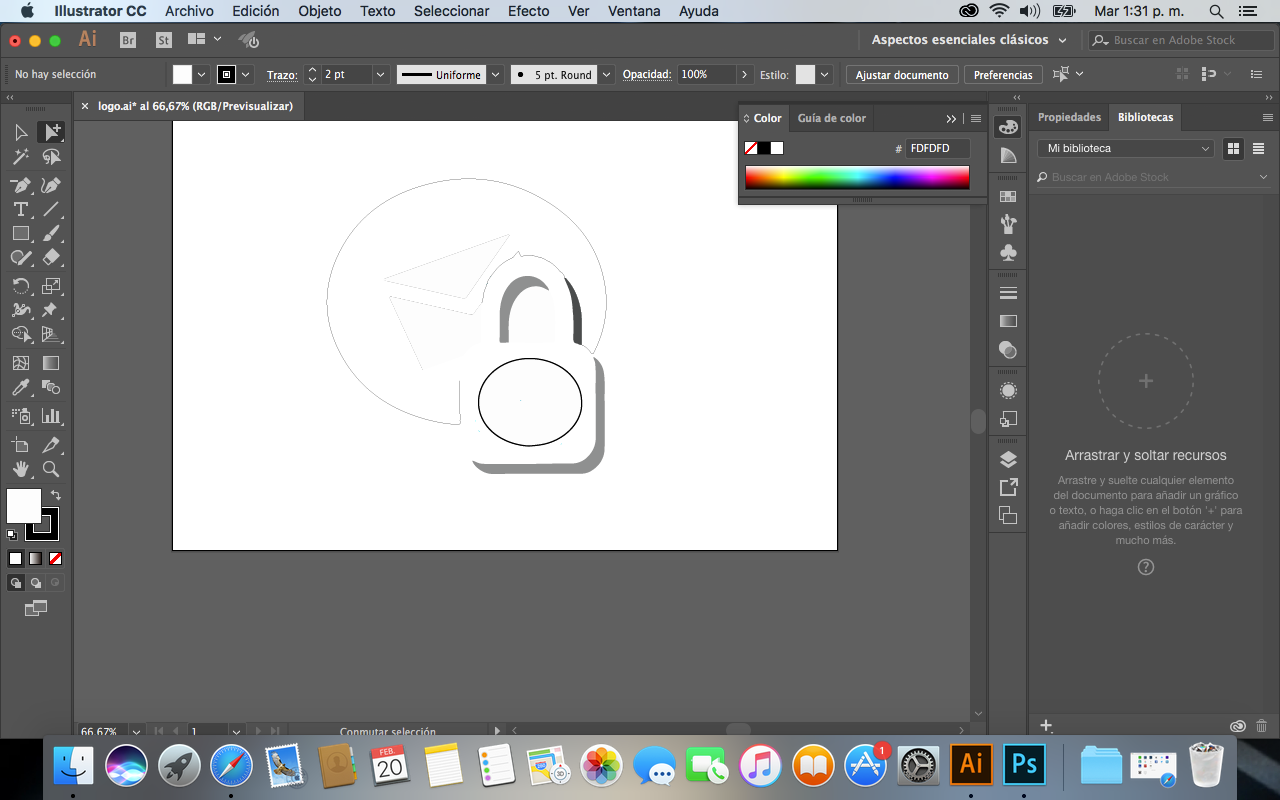Select the Group Selection tool

click(51, 132)
